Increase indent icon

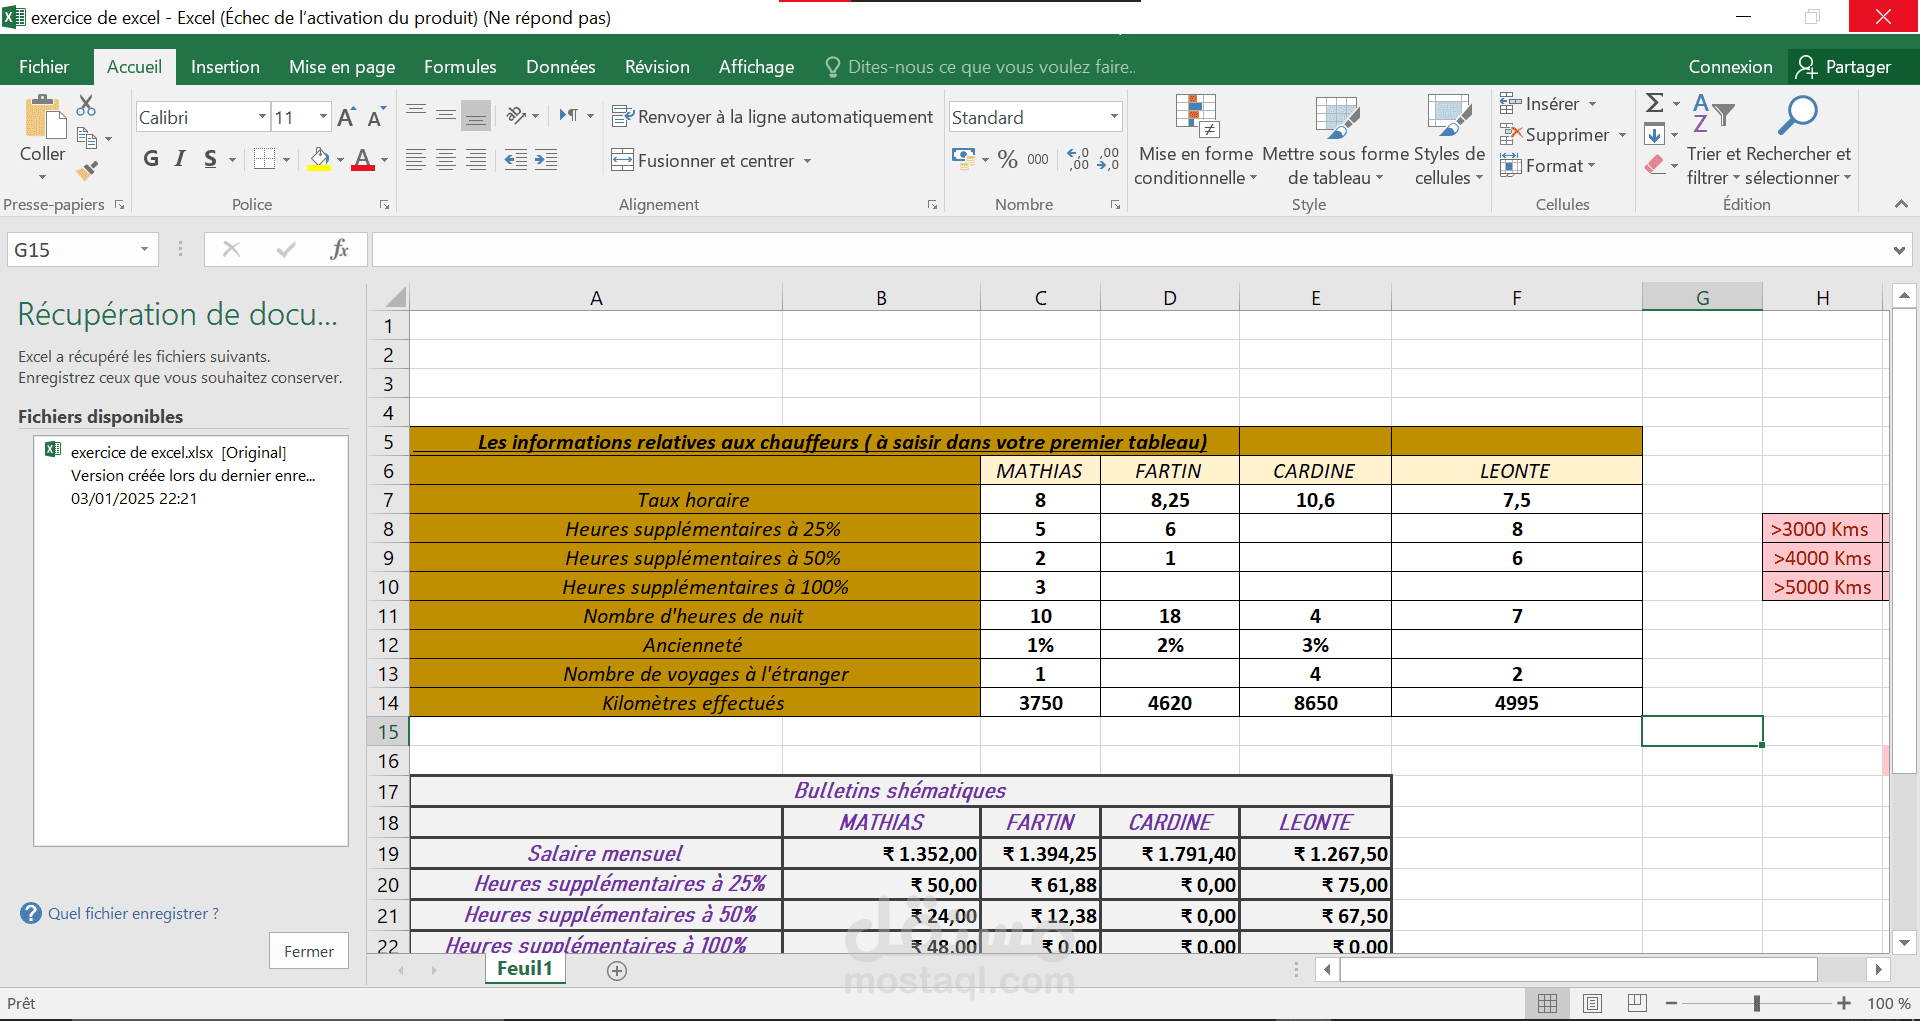tap(546, 160)
